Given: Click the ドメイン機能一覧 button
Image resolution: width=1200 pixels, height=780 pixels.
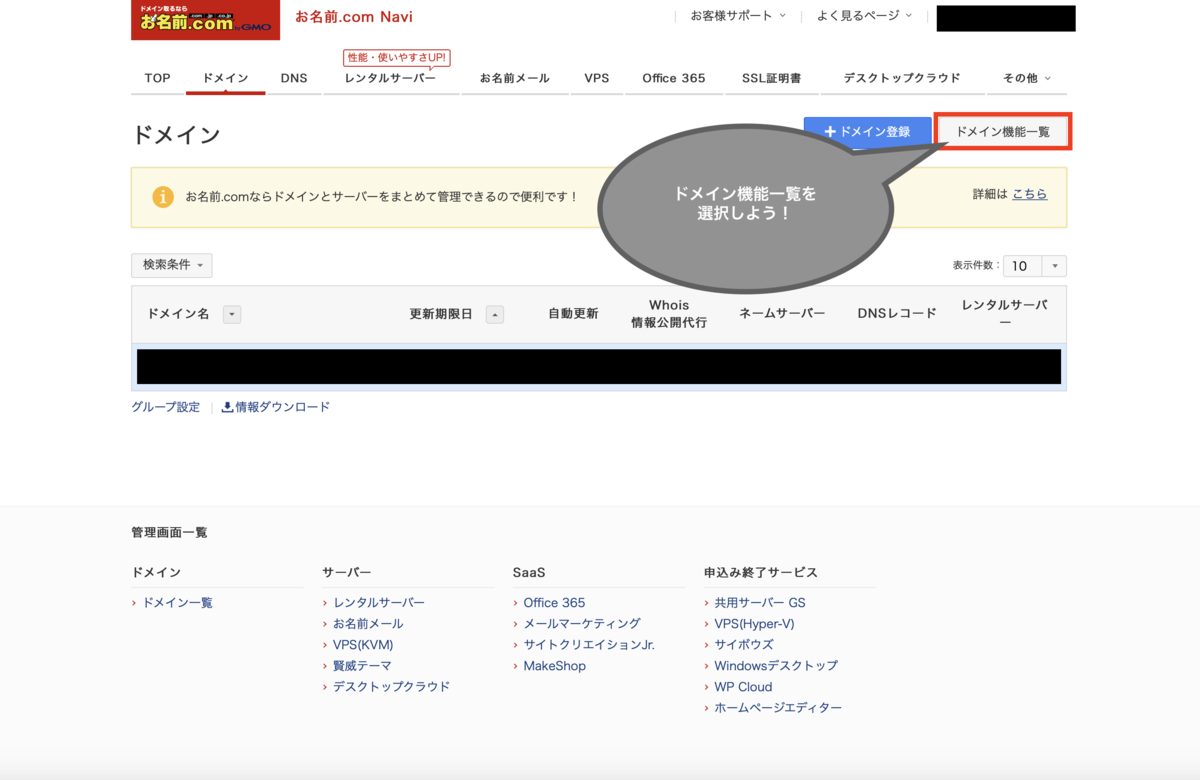Looking at the screenshot, I should click(x=1003, y=132).
